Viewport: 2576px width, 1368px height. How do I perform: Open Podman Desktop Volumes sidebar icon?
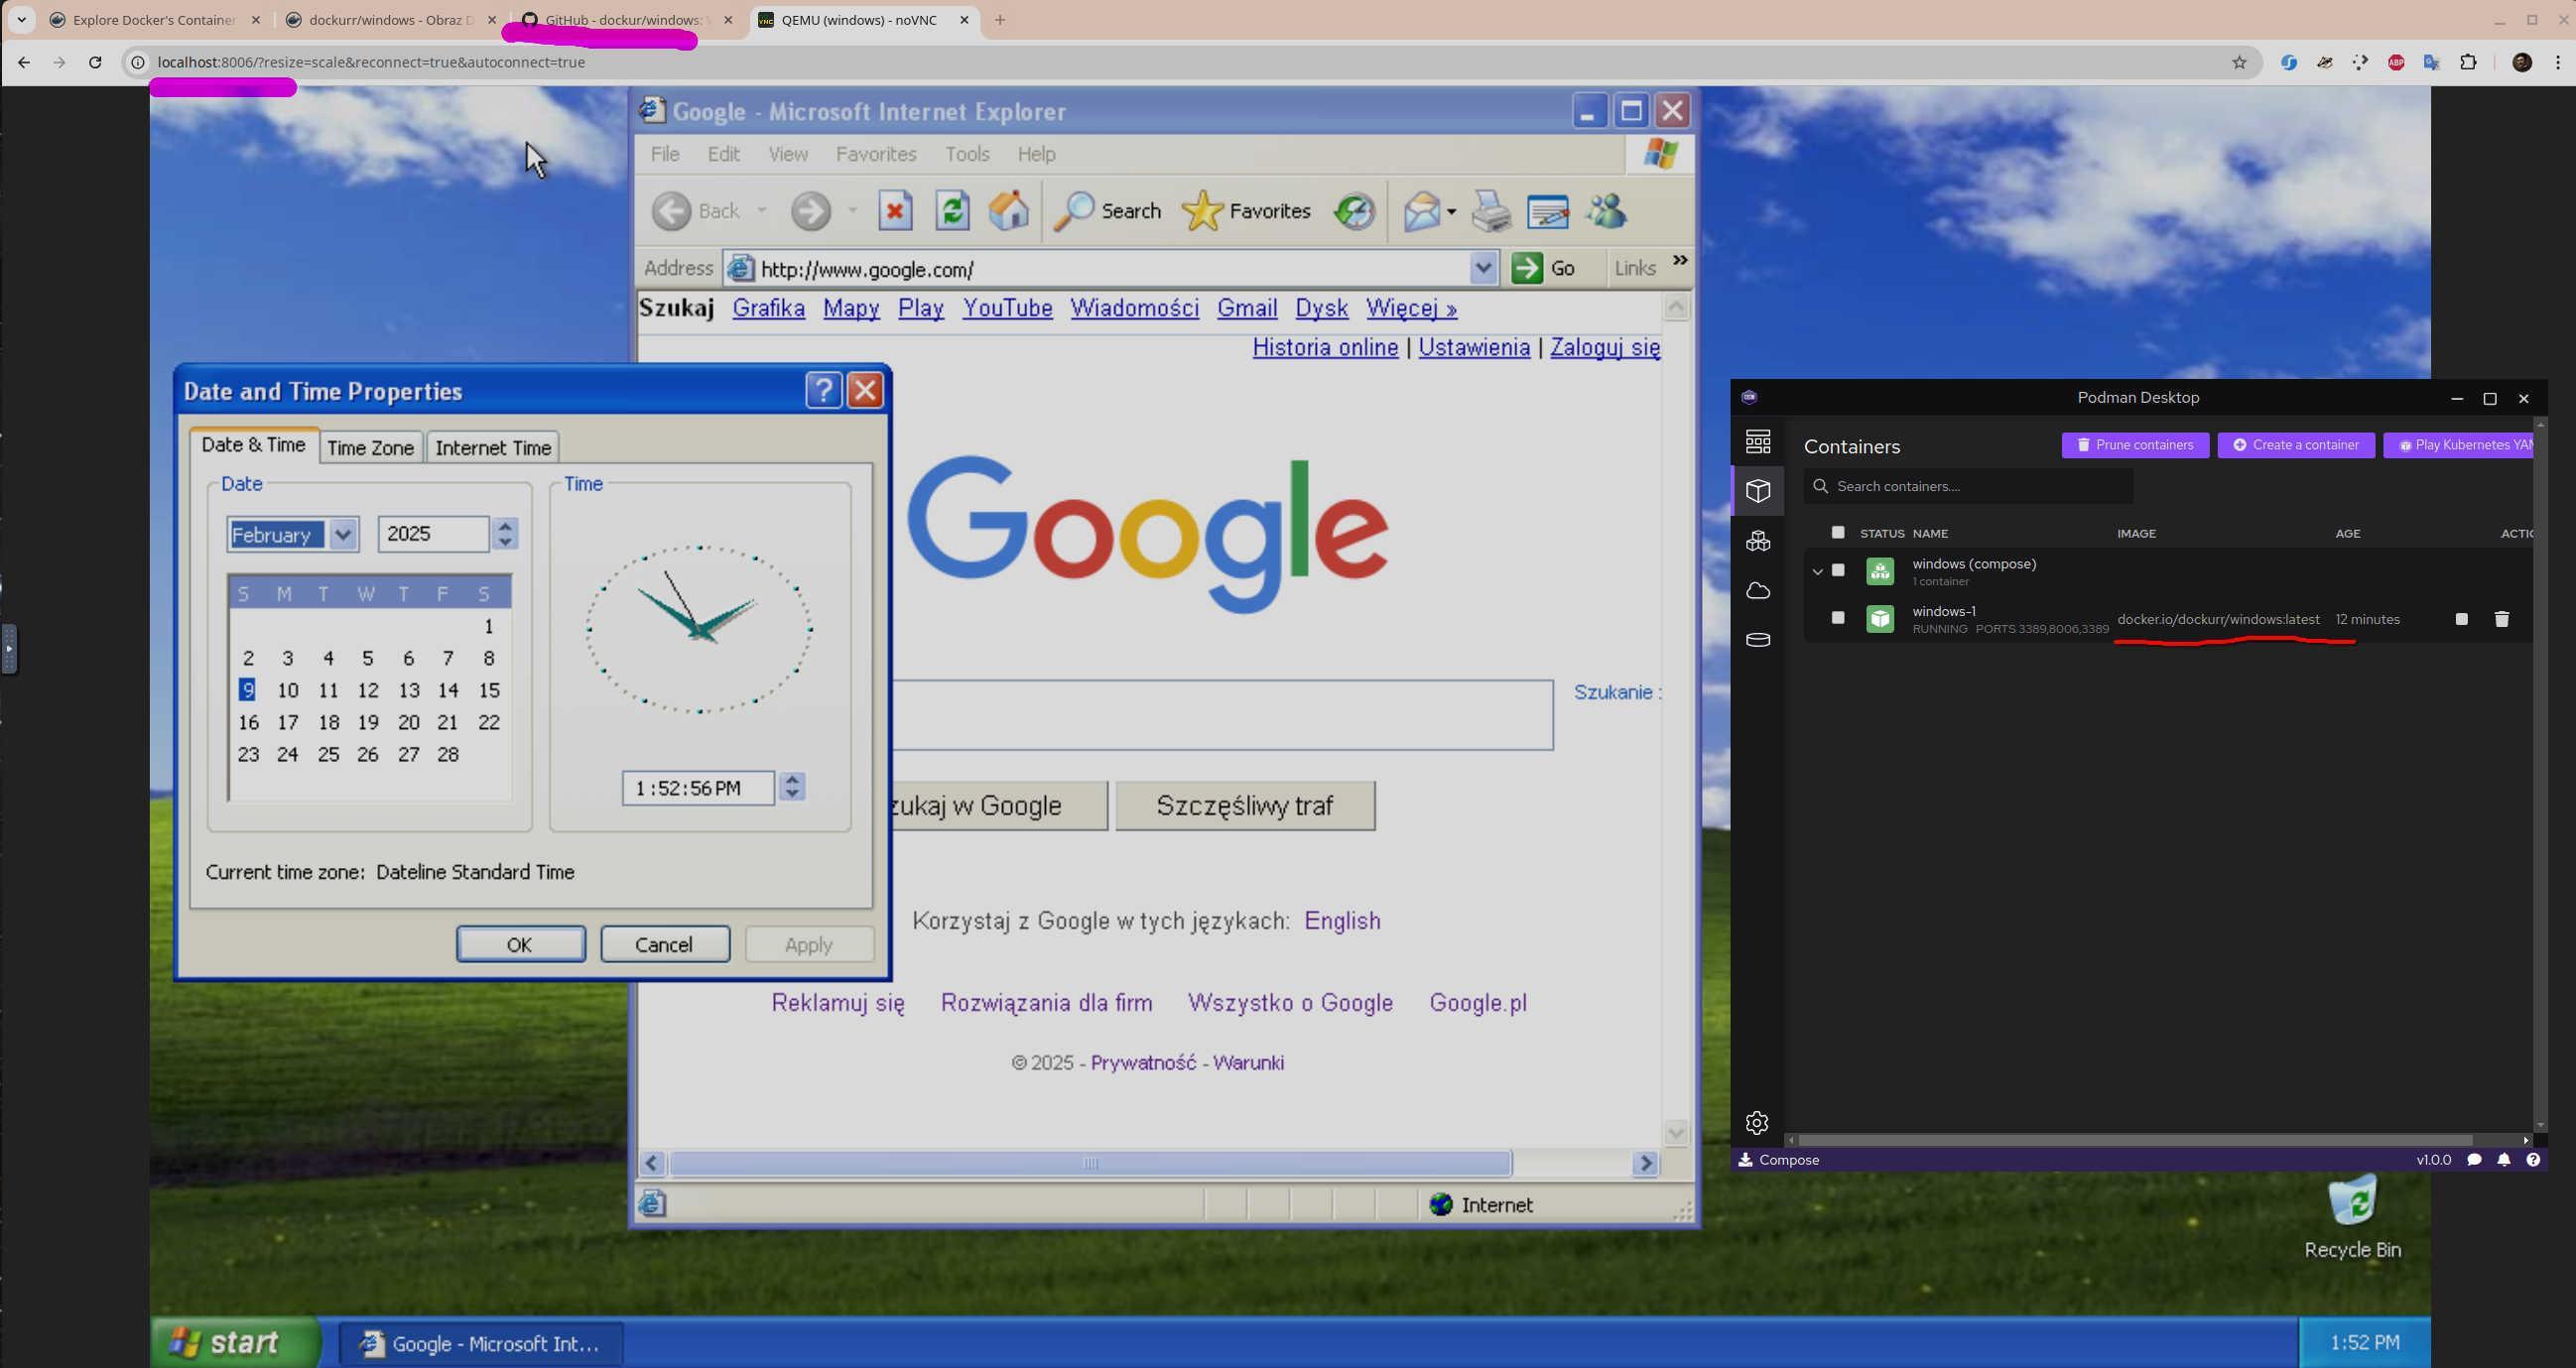point(1757,640)
